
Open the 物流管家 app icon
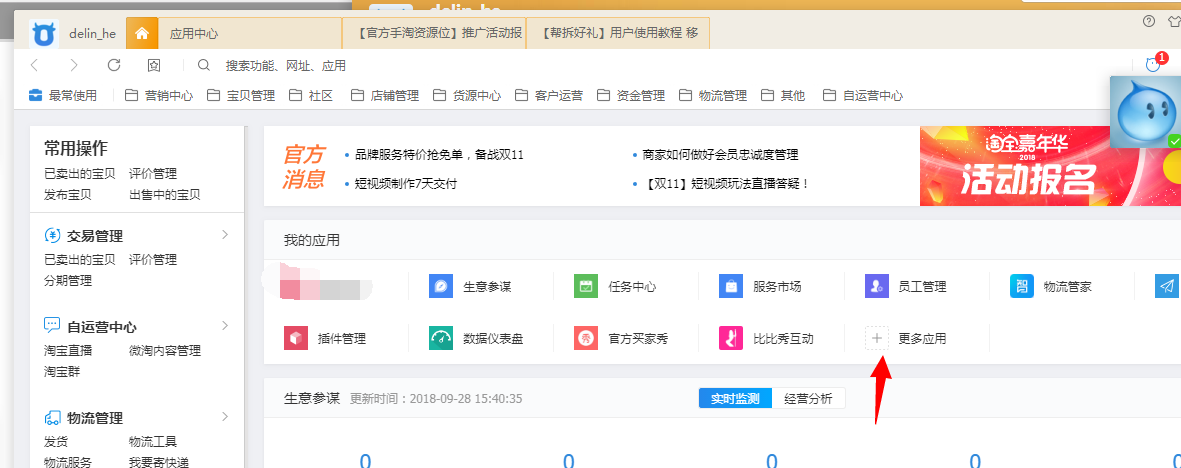coord(1022,286)
